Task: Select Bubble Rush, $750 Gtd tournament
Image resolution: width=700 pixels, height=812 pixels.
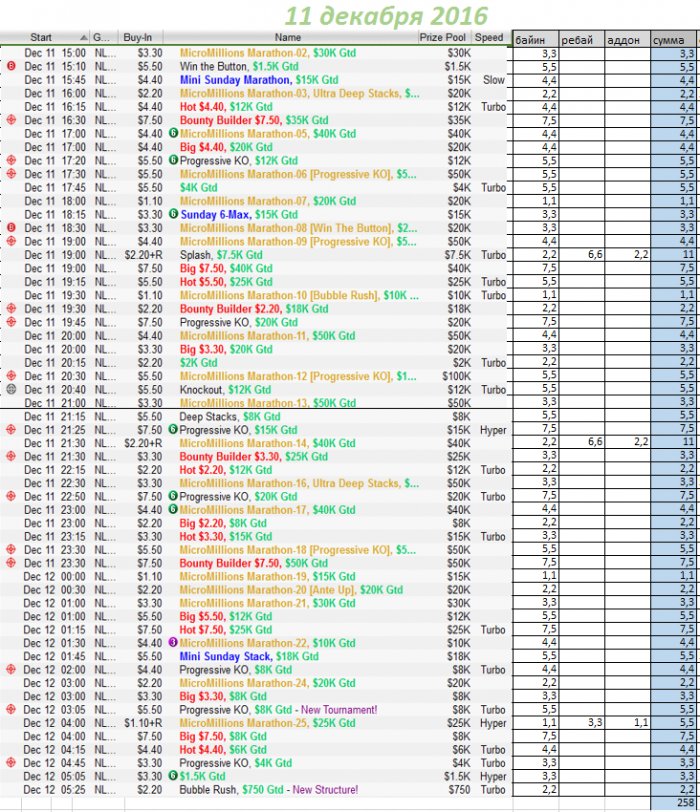Action: point(269,790)
